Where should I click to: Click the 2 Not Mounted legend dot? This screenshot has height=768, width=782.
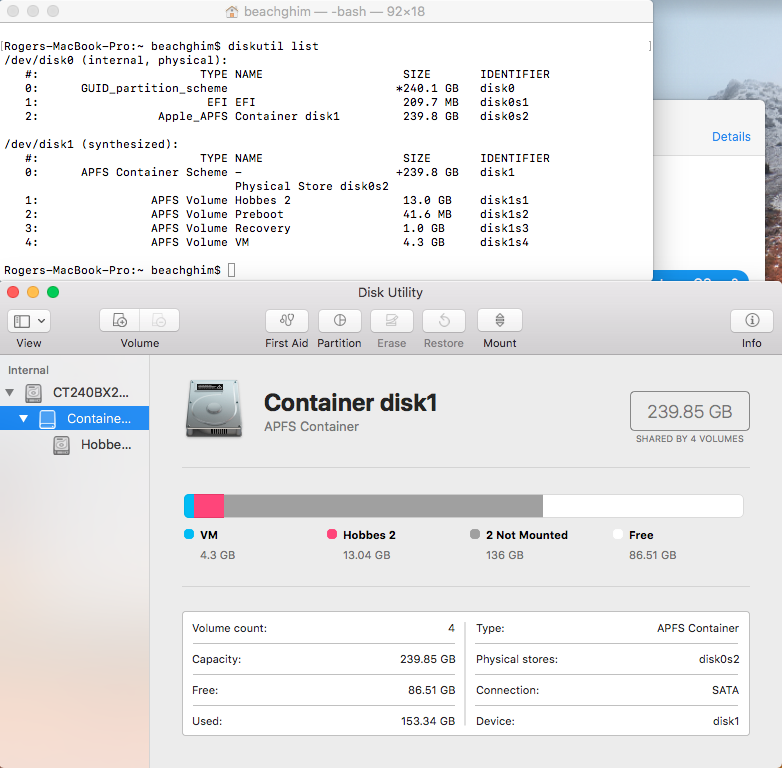click(475, 534)
